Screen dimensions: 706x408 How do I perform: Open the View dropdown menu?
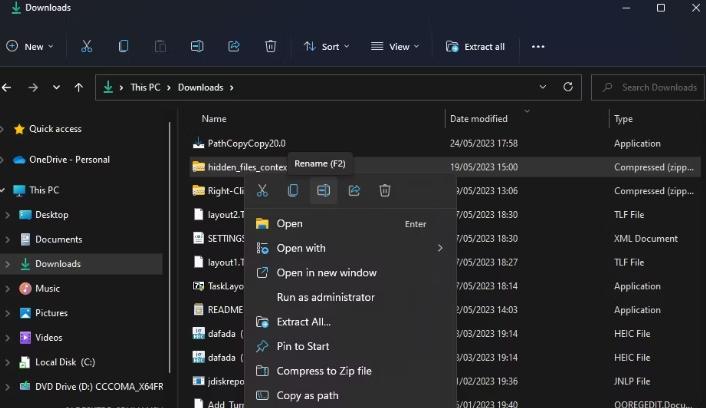point(394,46)
